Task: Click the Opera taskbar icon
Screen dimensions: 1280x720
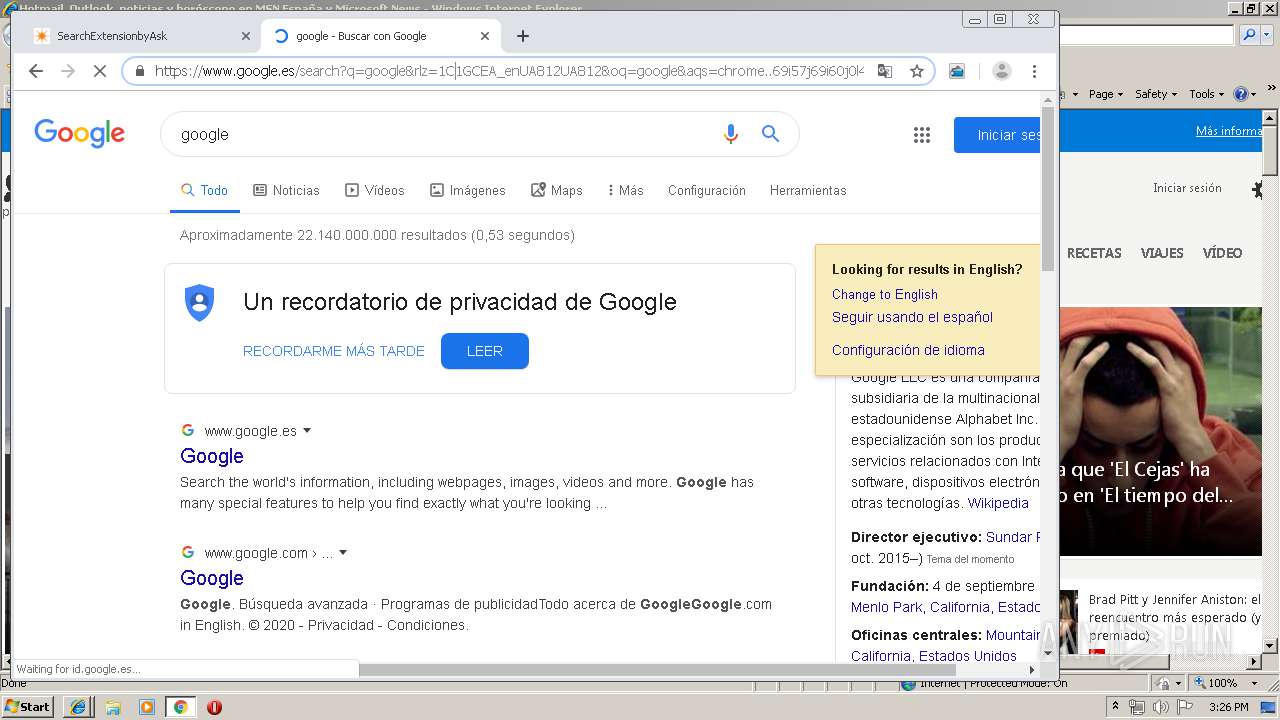Action: point(214,707)
